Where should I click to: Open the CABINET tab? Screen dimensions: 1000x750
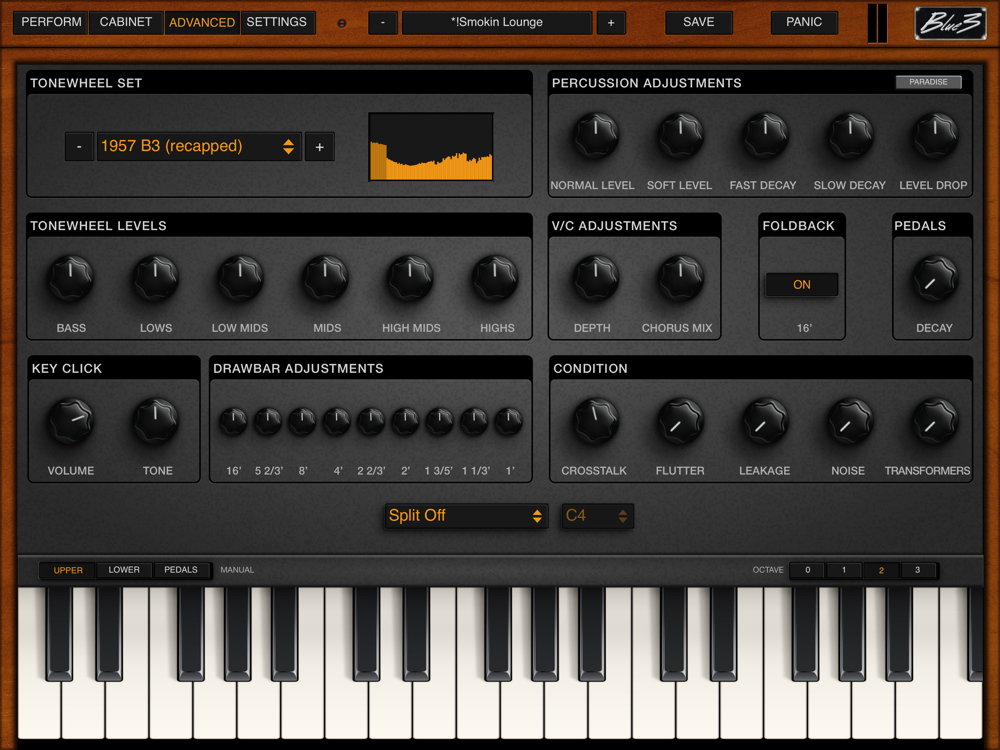coord(126,22)
